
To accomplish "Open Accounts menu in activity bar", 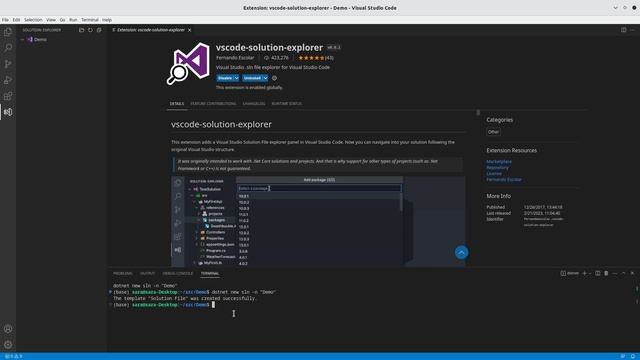I will point(8,329).
